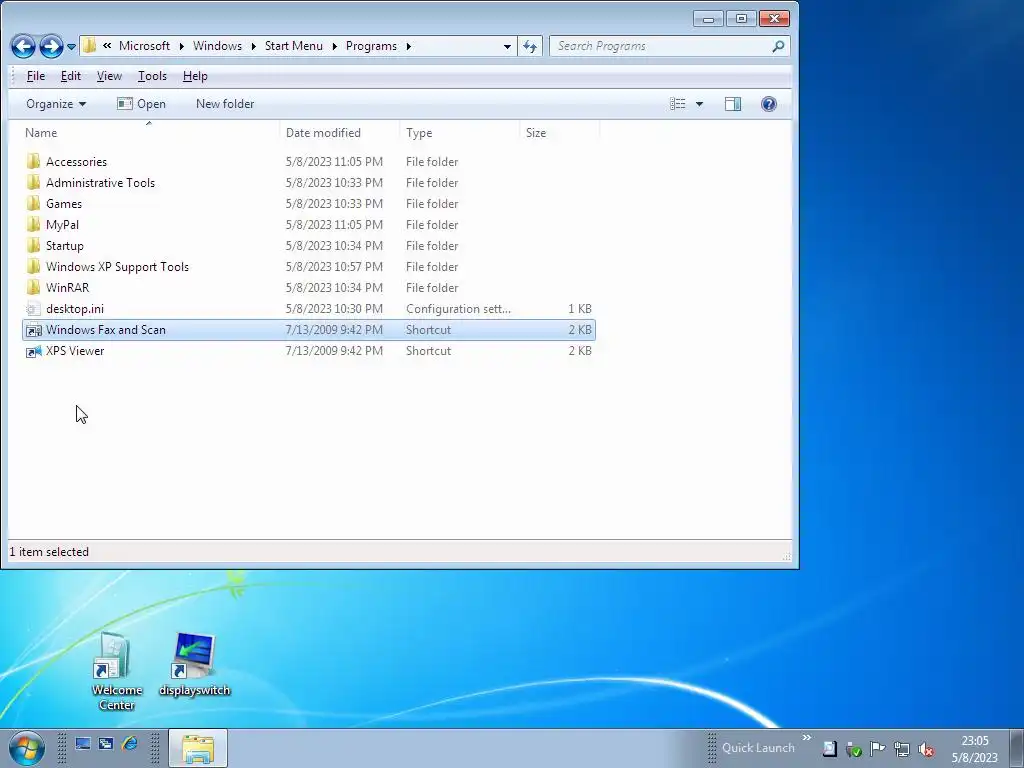Select the Startup folder icon
Viewport: 1024px width, 768px height.
coord(33,246)
